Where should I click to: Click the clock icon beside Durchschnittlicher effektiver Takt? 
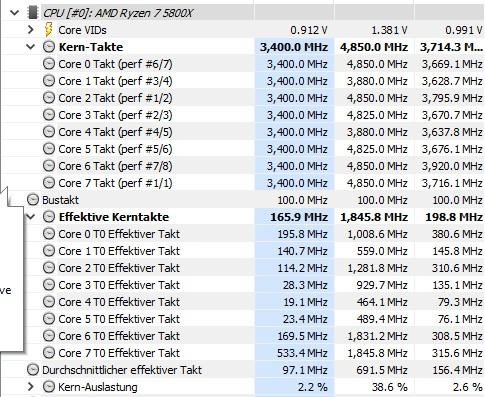click(33, 370)
